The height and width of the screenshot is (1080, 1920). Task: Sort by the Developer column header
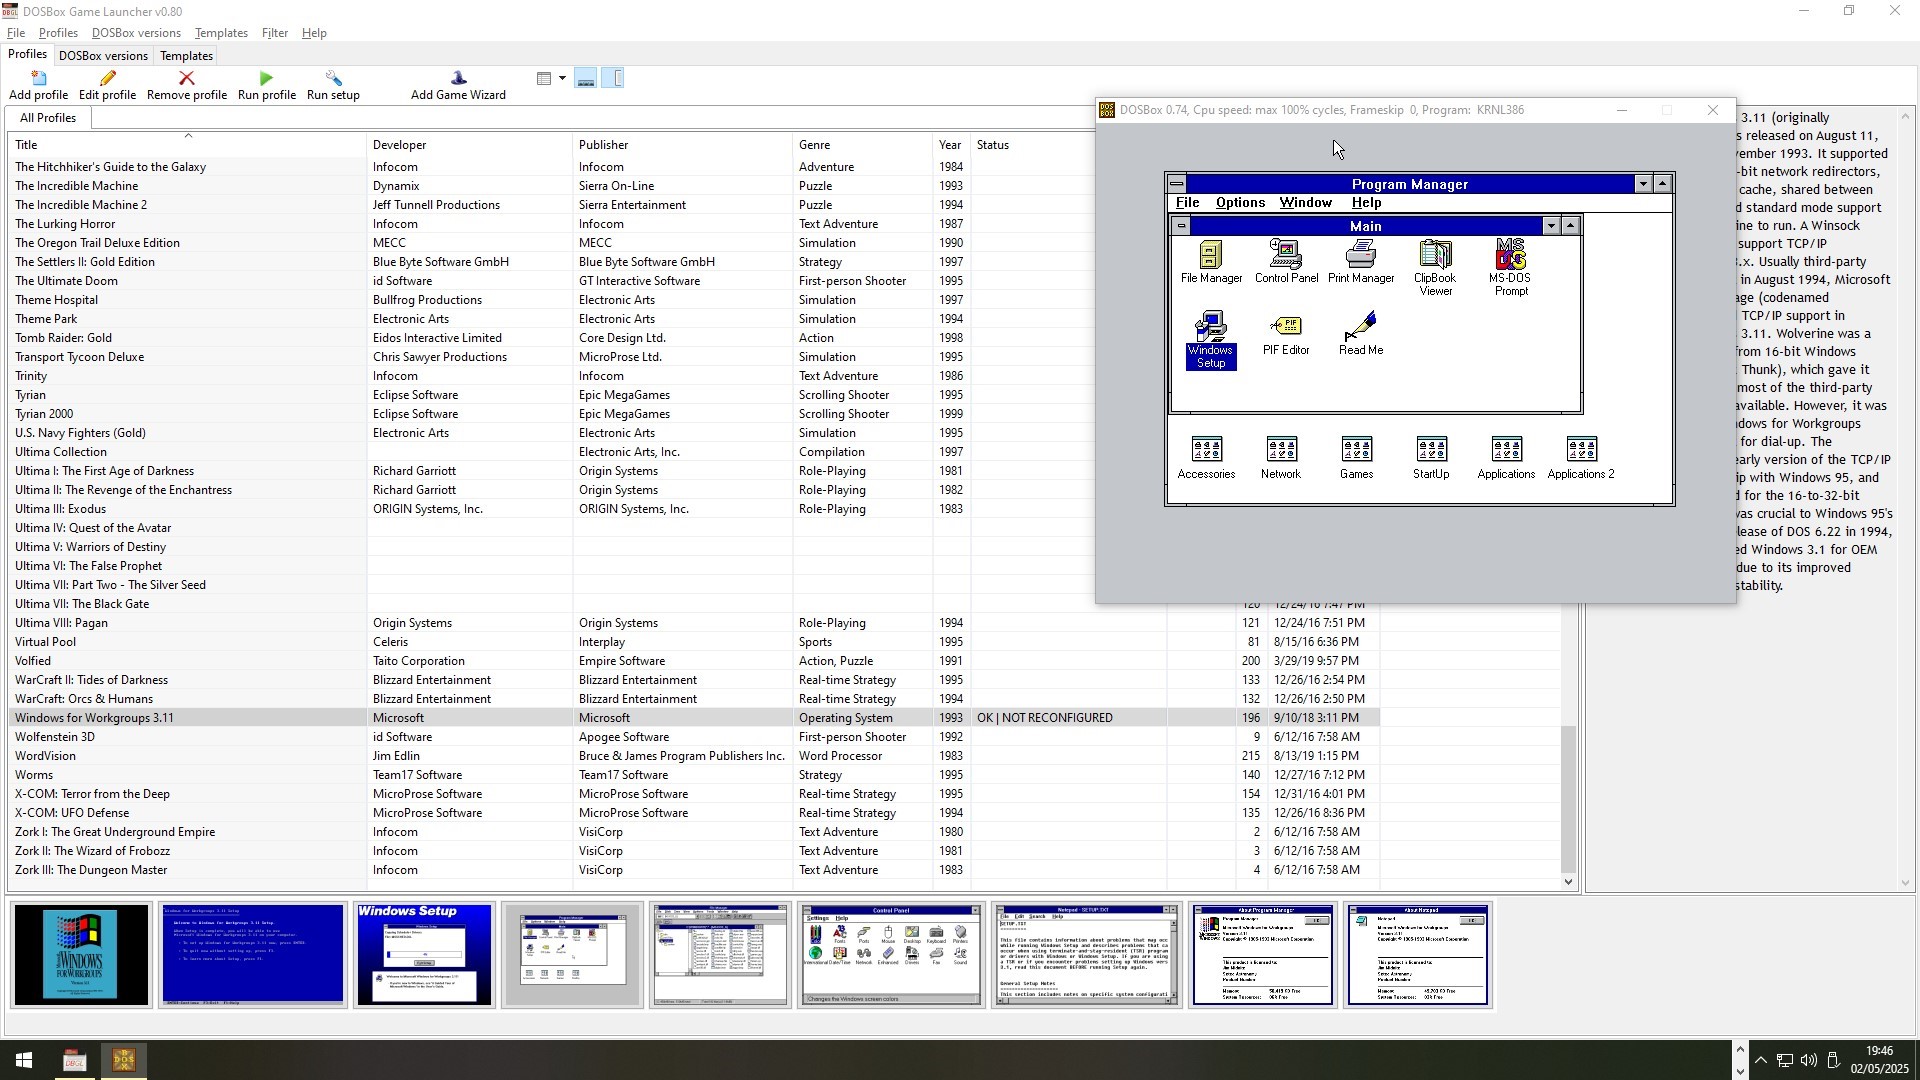coord(469,145)
